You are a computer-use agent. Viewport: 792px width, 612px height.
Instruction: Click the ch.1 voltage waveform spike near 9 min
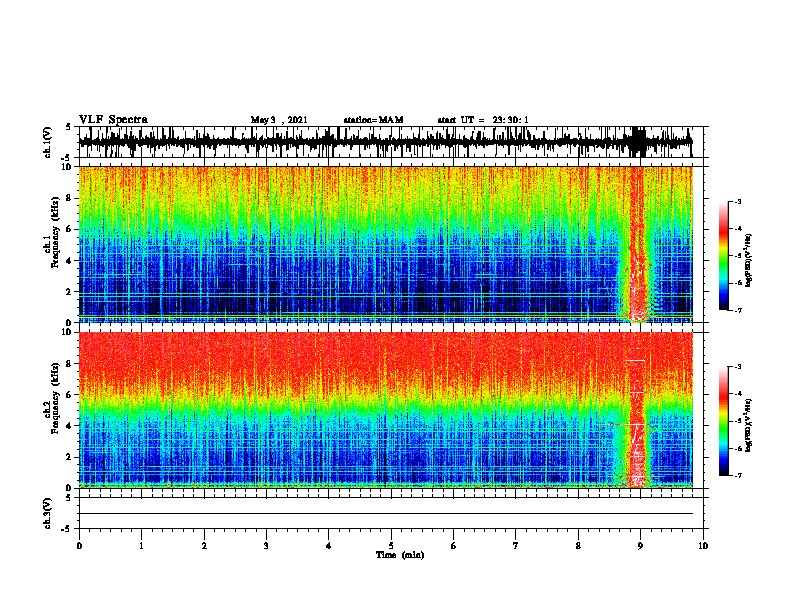(639, 142)
